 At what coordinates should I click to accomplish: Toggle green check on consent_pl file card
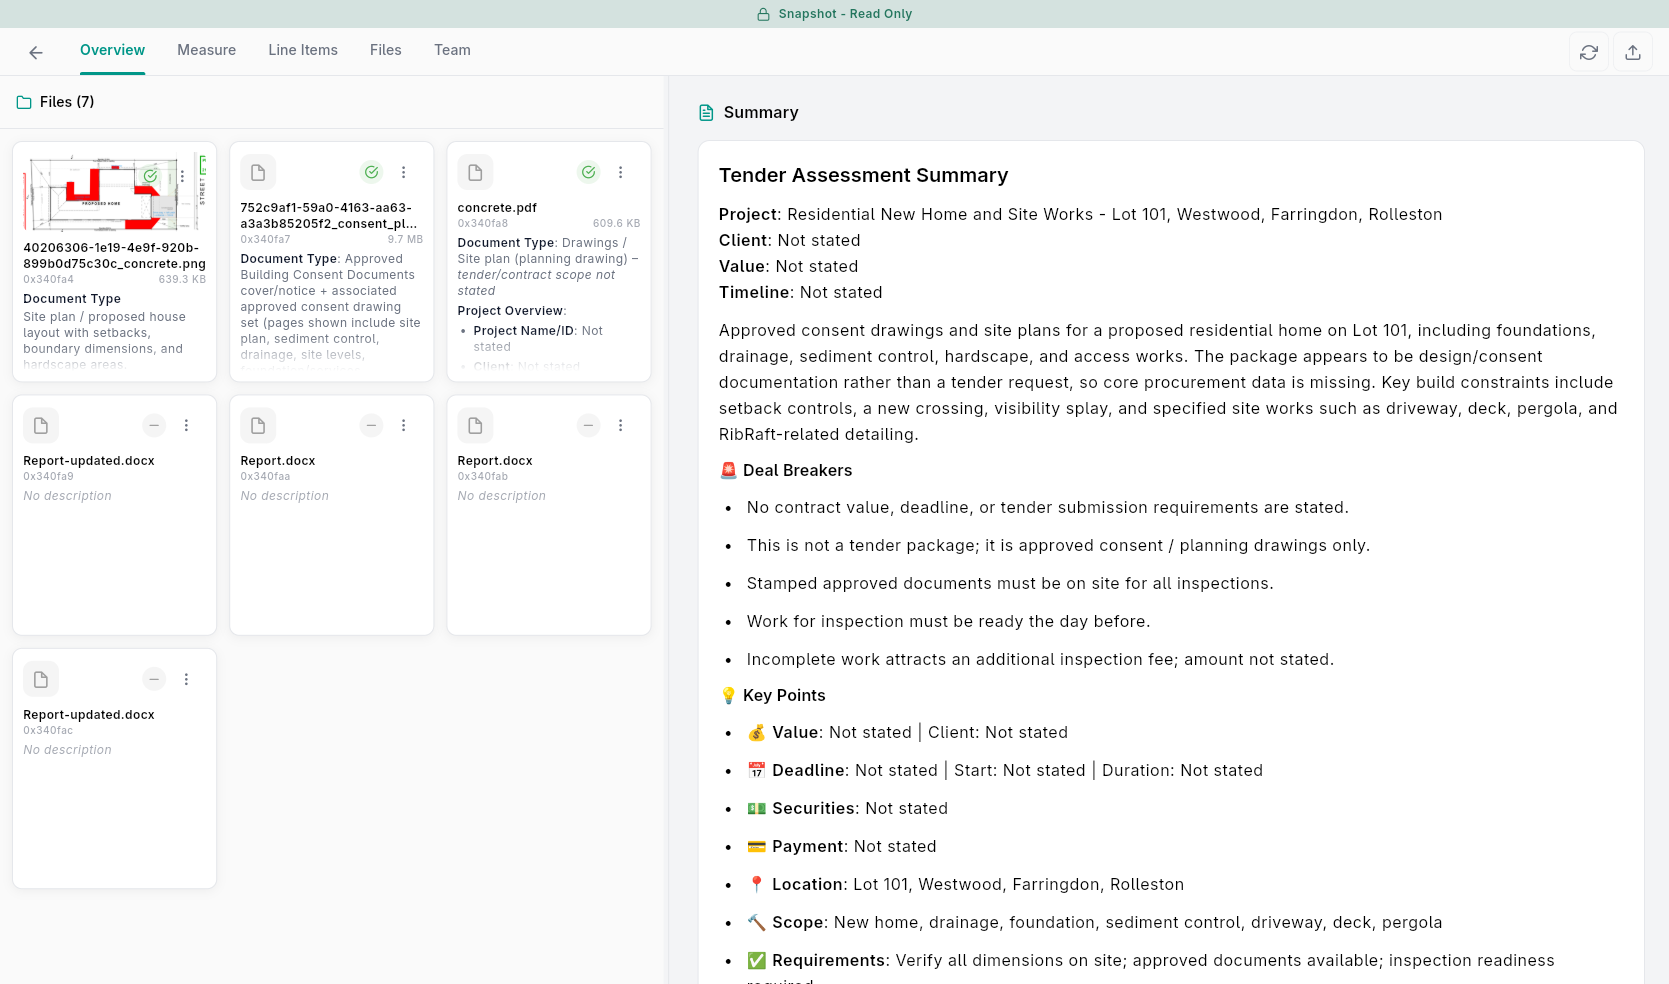click(x=371, y=172)
